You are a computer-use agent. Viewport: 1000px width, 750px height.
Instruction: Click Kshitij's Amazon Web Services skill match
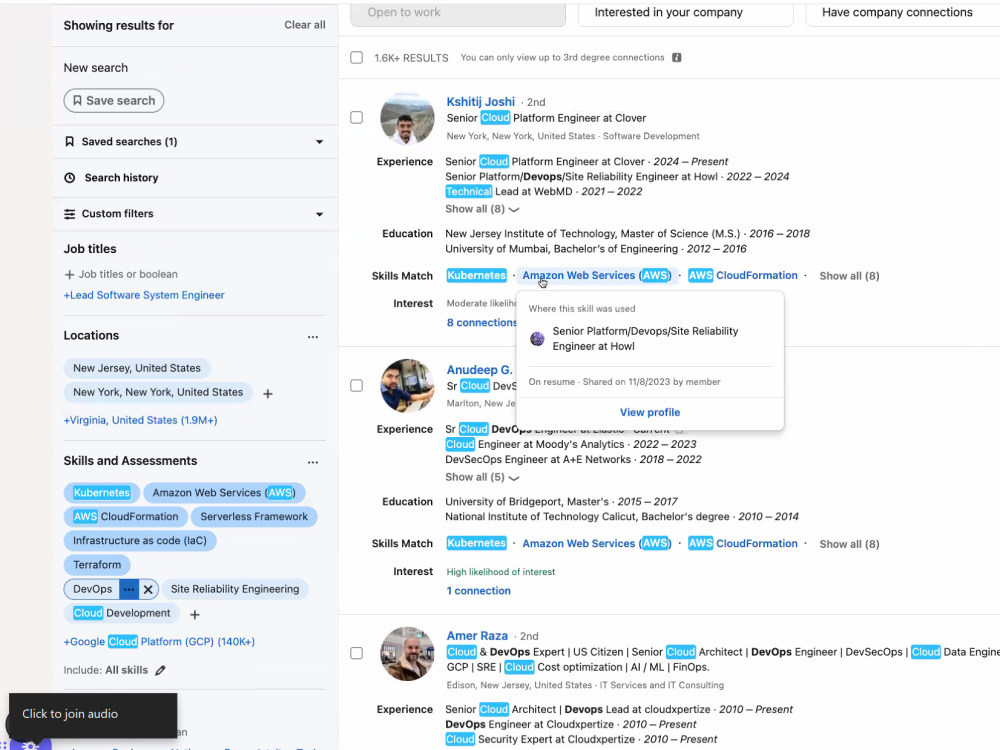[x=596, y=276]
